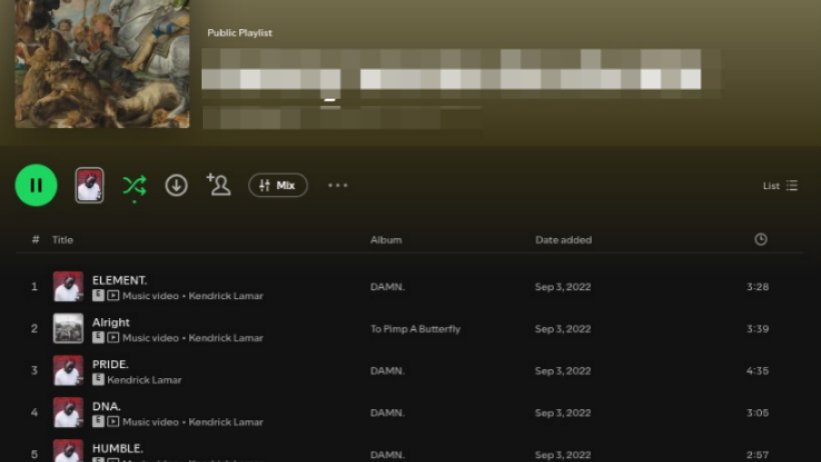Open the ELEMENT. track cover thumbnail
This screenshot has width=821, height=462.
click(68, 287)
